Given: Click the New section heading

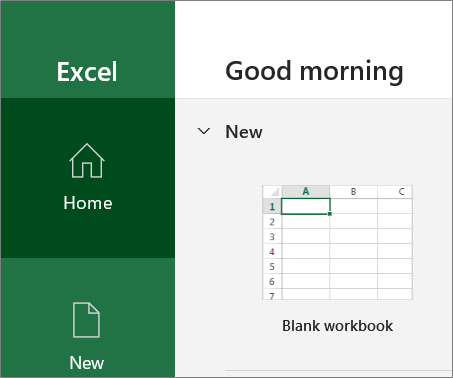Looking at the screenshot, I should pyautogui.click(x=244, y=132).
